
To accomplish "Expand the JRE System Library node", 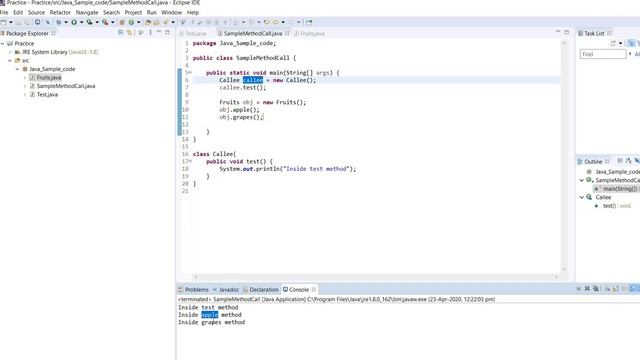I will point(10,52).
